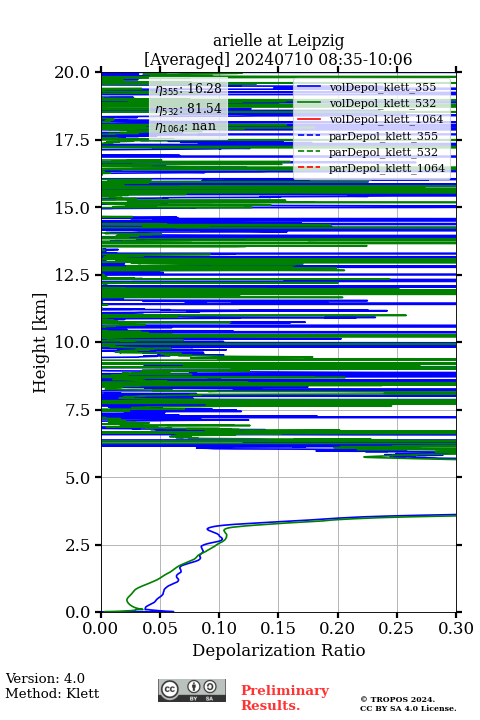Click the parDepol_klett_532 legend label

(383, 152)
